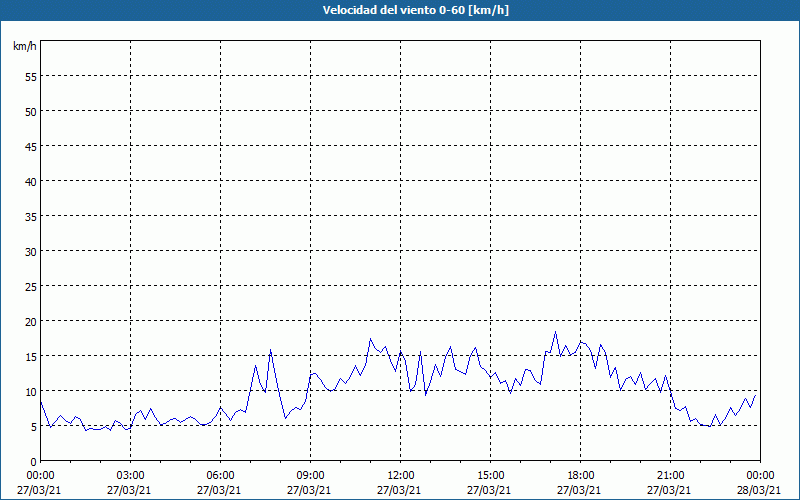Select the 30 value on the y-axis
Screen dimensions: 800x500
(x=31, y=252)
